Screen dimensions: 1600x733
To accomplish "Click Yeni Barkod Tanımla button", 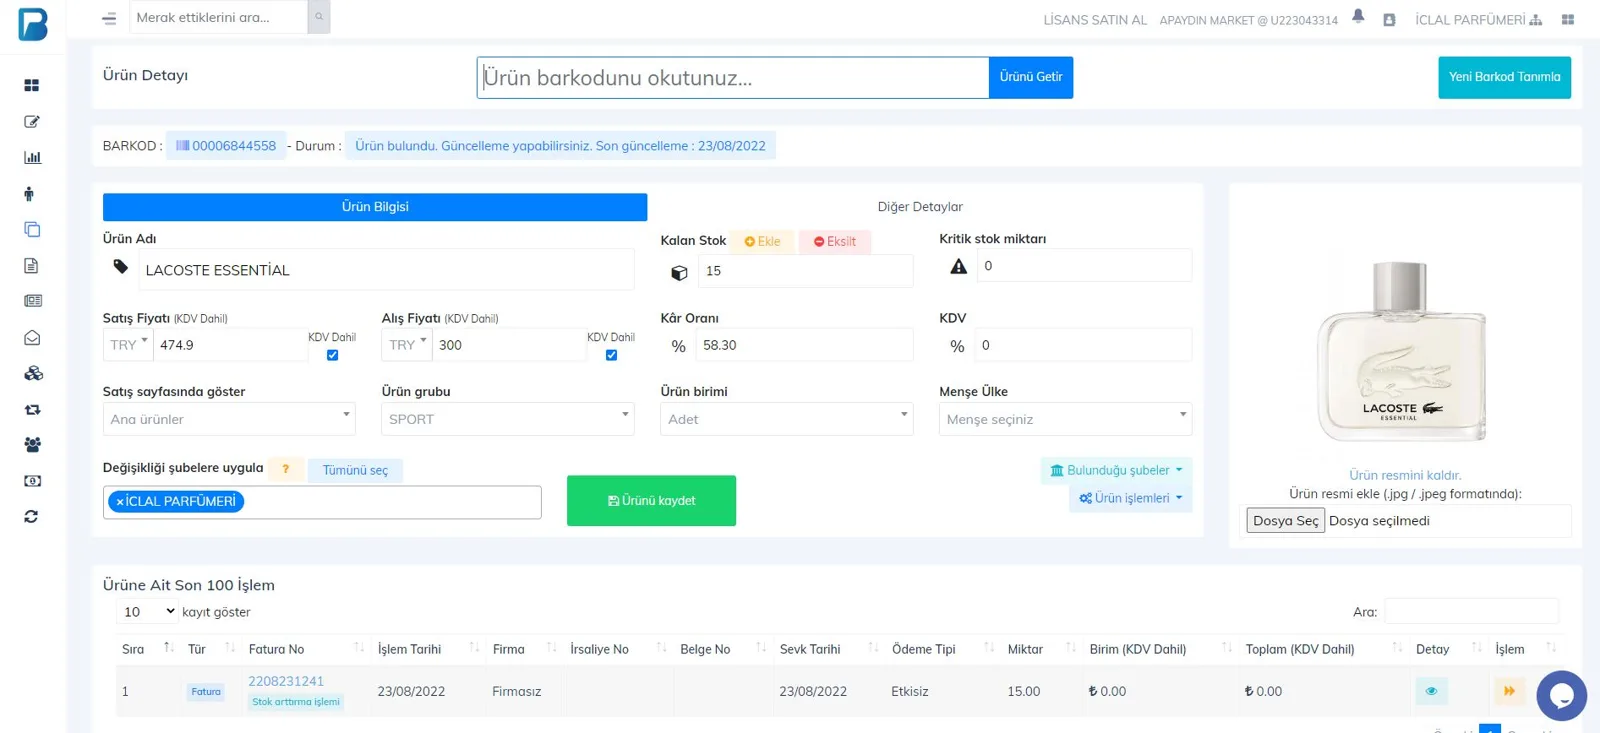I will point(1504,77).
